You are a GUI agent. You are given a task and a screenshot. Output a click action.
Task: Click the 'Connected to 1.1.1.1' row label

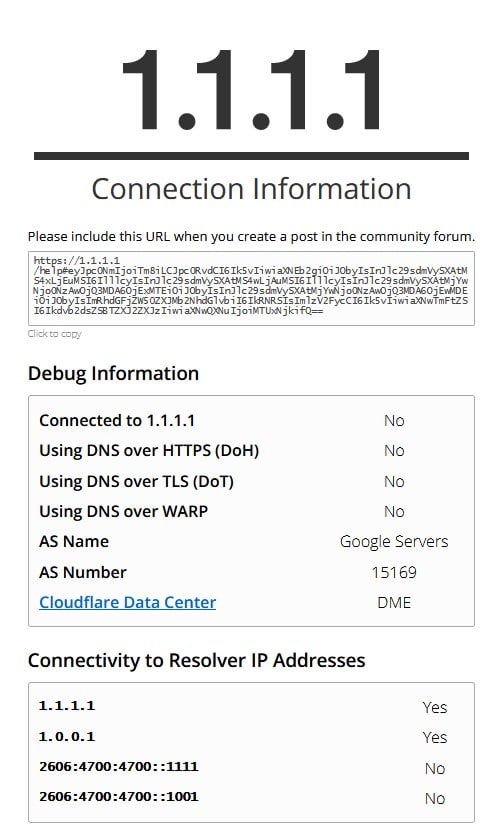(x=117, y=420)
